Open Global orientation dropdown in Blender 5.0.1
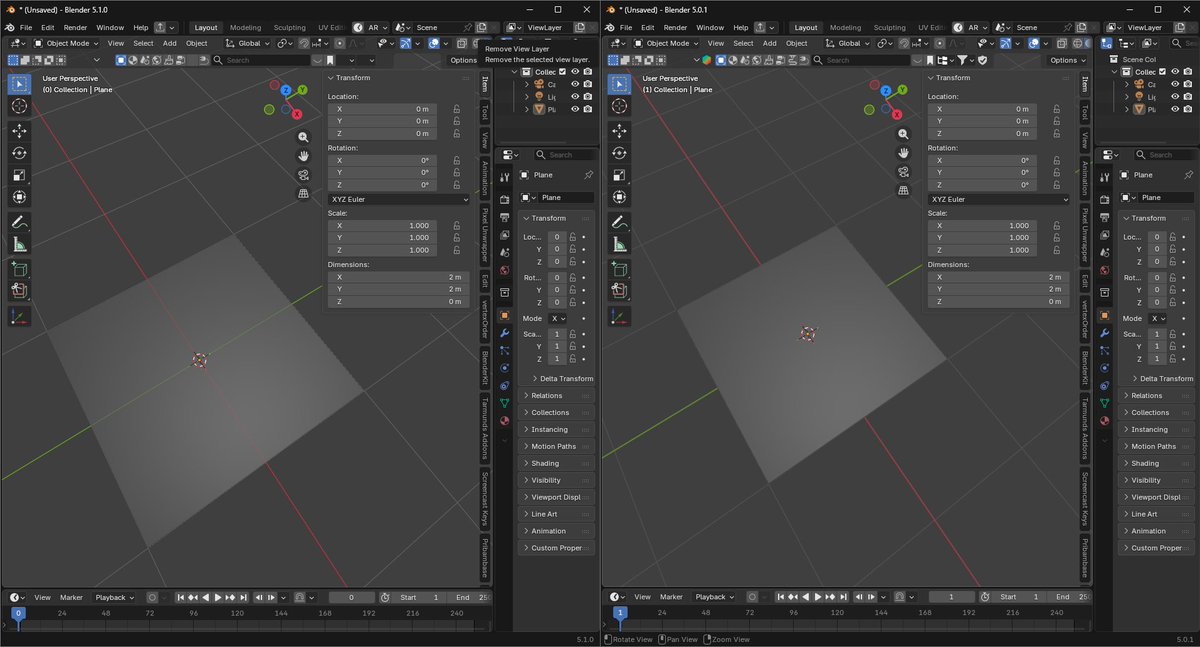Viewport: 1200px width, 647px height. tap(847, 43)
